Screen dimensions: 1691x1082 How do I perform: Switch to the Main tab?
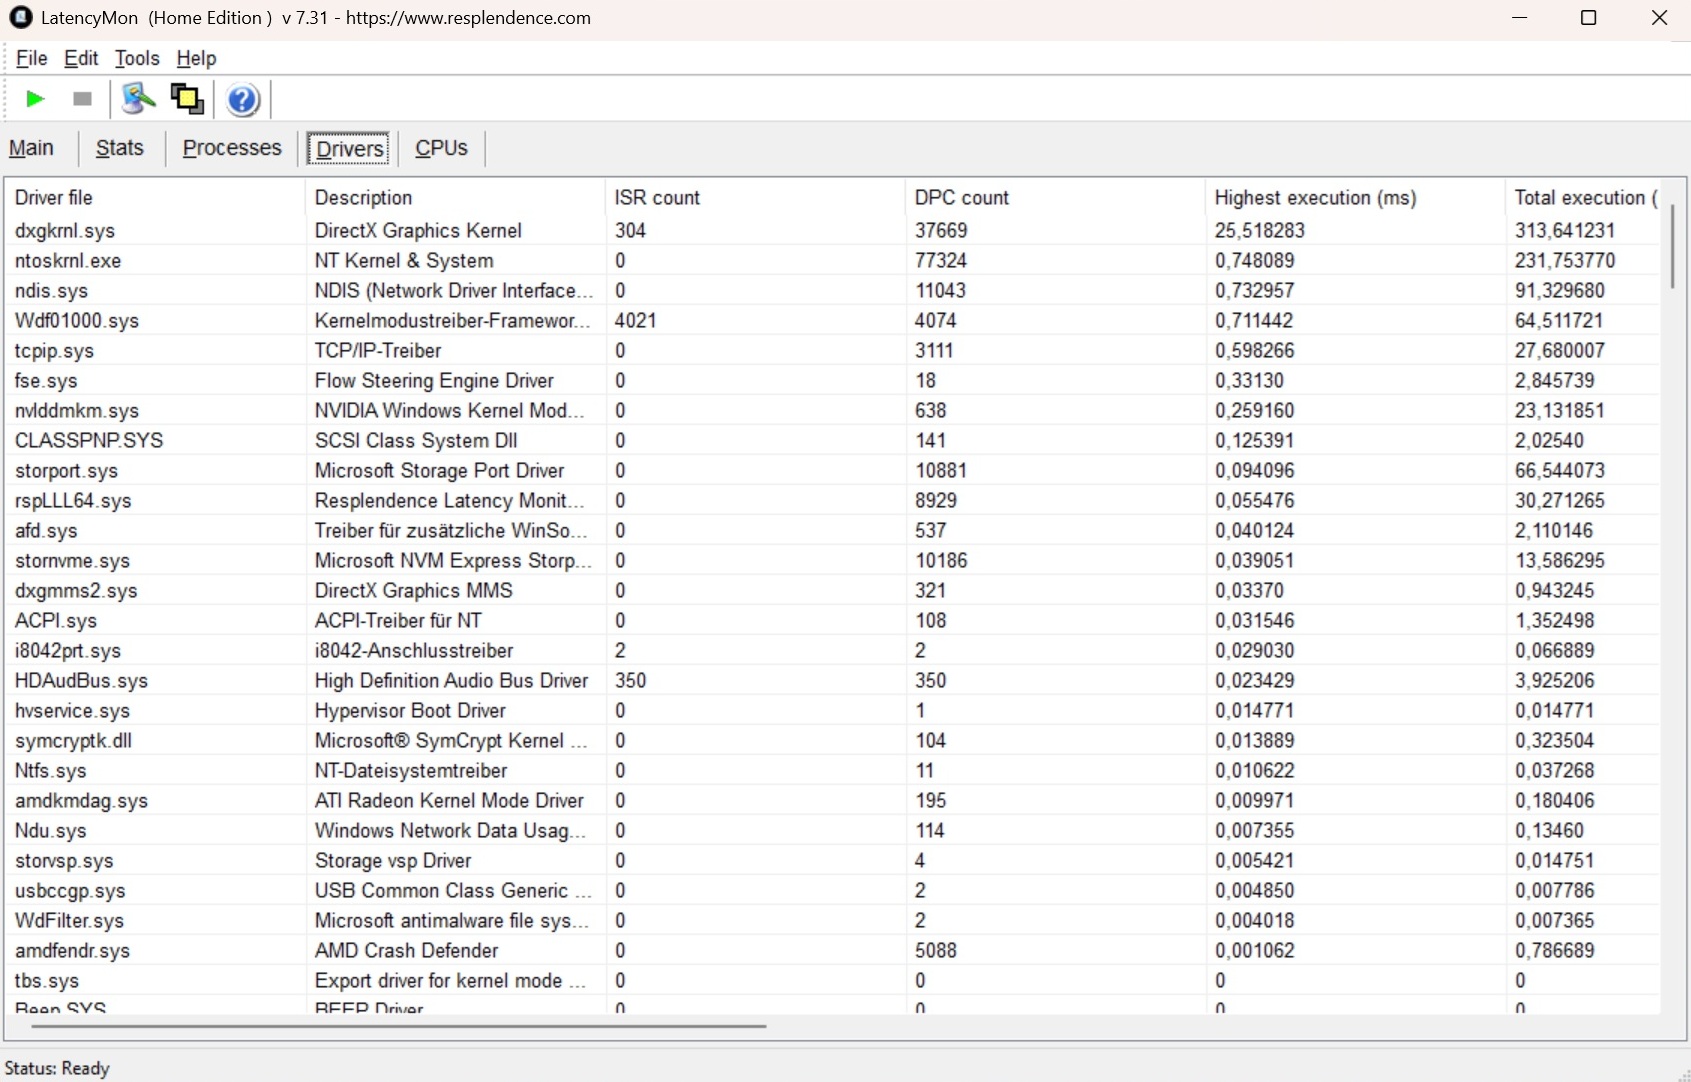pos(31,148)
